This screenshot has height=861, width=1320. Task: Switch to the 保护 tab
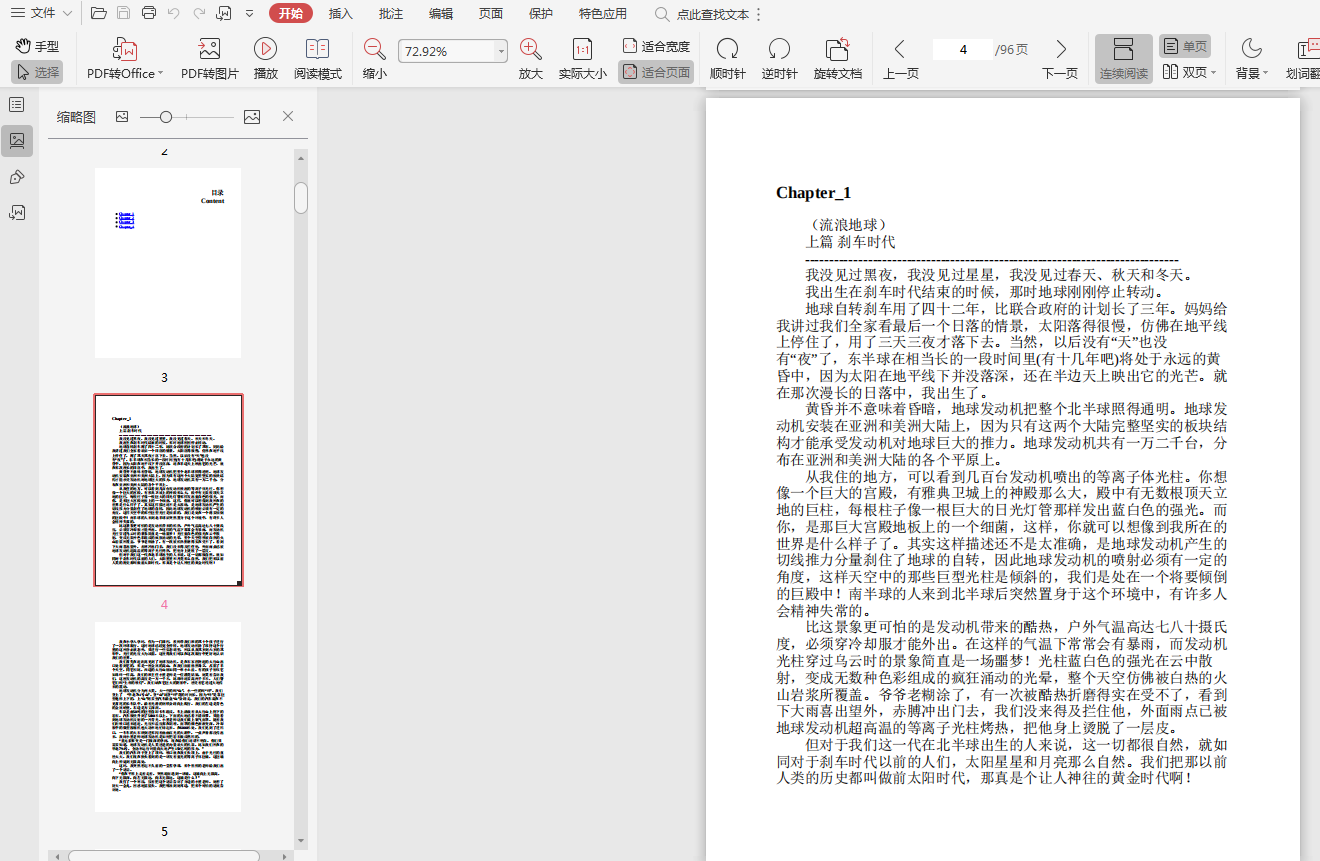click(x=541, y=13)
